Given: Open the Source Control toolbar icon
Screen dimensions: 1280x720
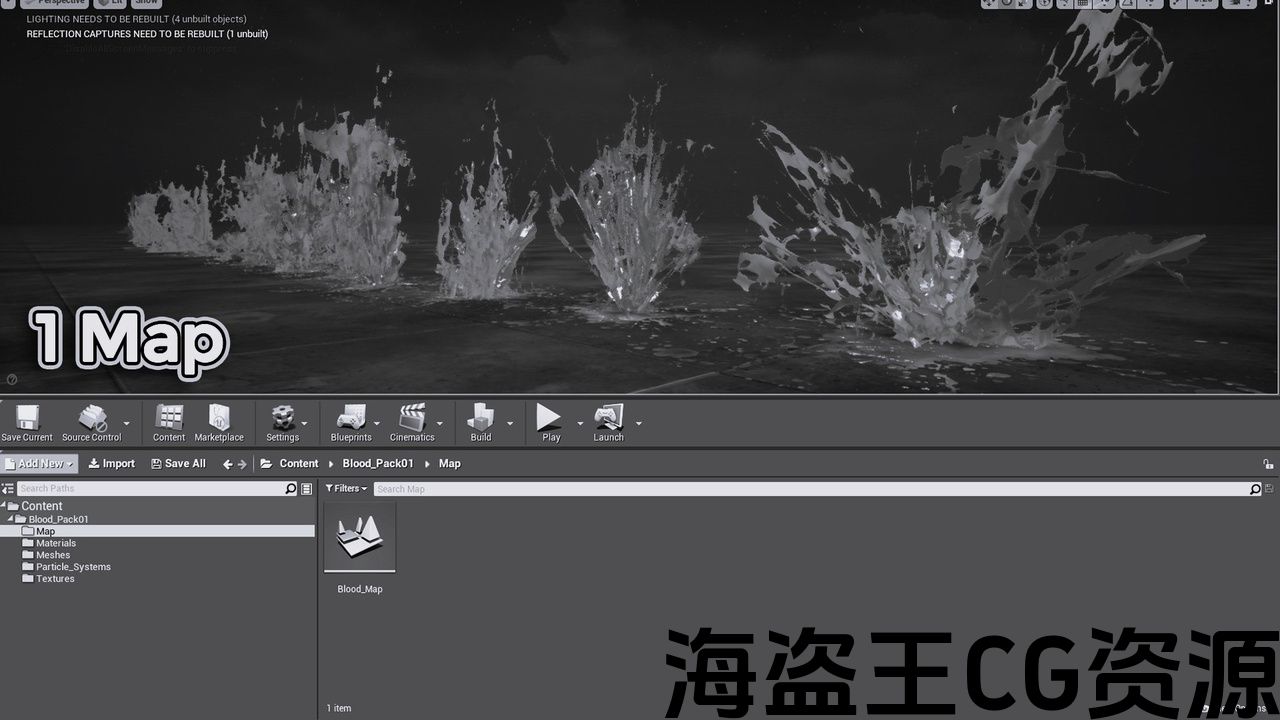Looking at the screenshot, I should click(92, 418).
